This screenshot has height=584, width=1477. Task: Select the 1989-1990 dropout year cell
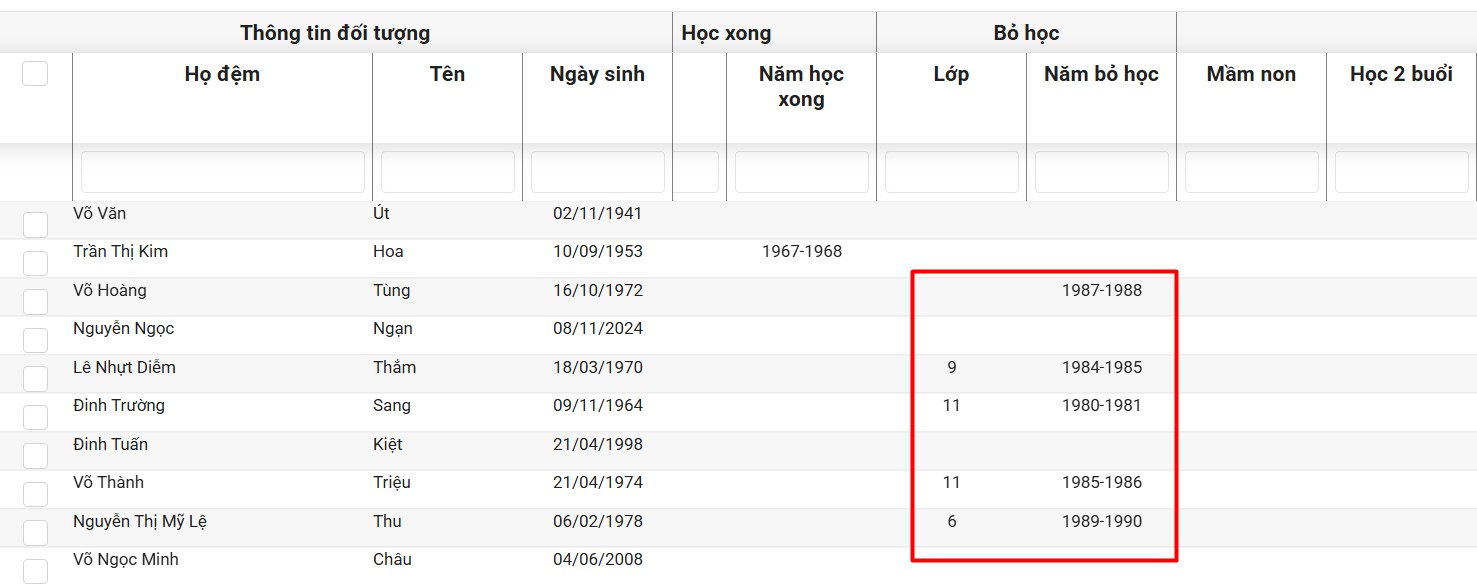(1101, 521)
